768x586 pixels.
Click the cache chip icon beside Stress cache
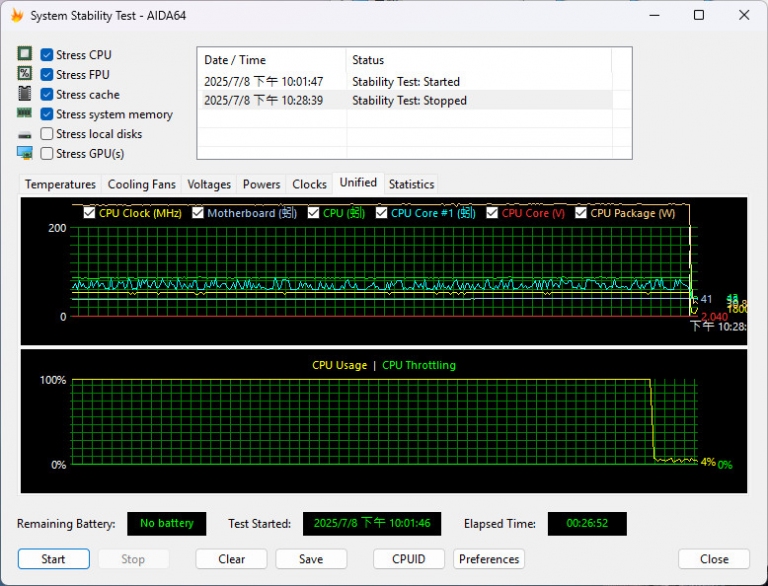[x=24, y=94]
